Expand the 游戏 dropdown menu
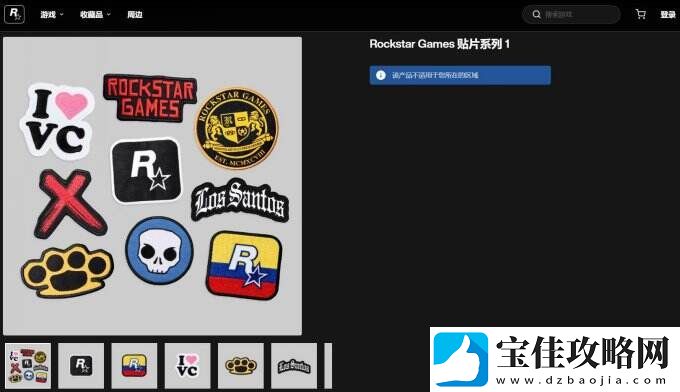This screenshot has height=392, width=680. (x=52, y=14)
